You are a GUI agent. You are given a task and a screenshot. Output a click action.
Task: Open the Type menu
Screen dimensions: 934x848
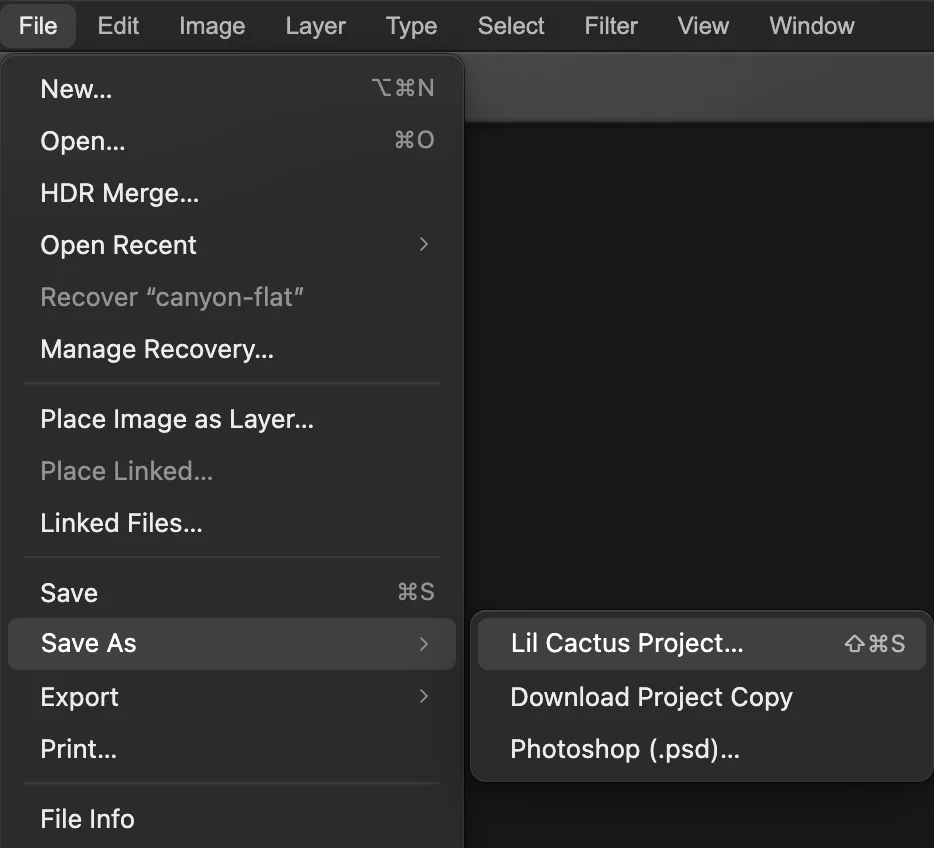click(x=411, y=26)
